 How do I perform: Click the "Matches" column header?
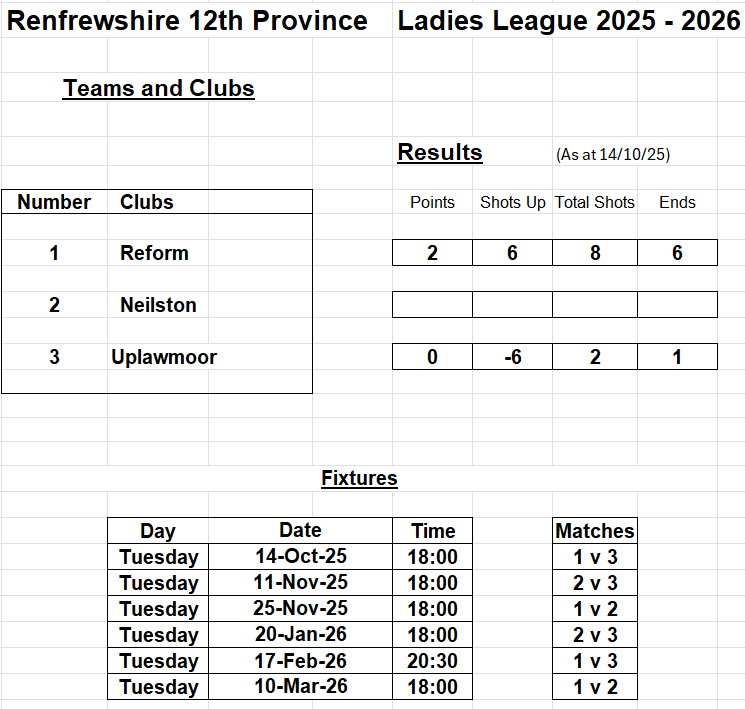coord(595,531)
